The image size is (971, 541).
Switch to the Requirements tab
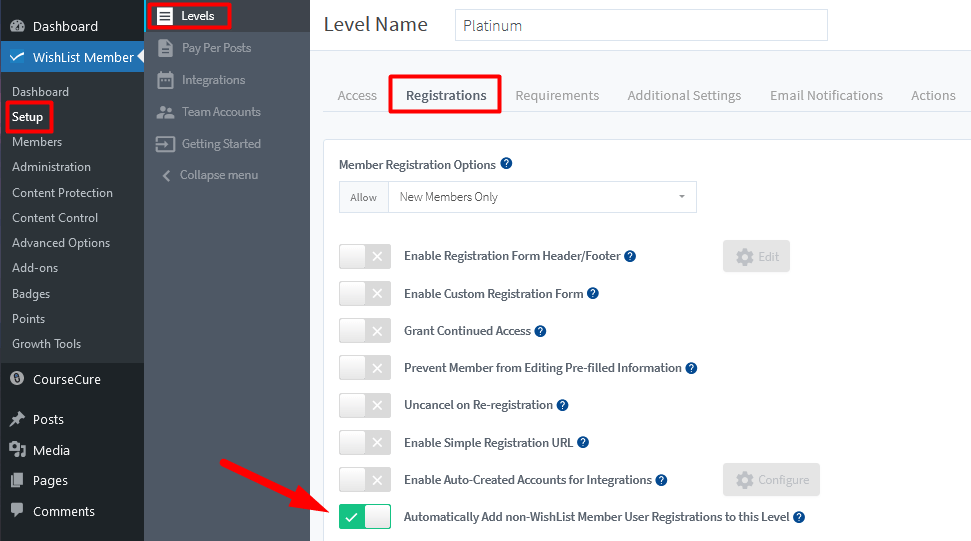[x=557, y=95]
